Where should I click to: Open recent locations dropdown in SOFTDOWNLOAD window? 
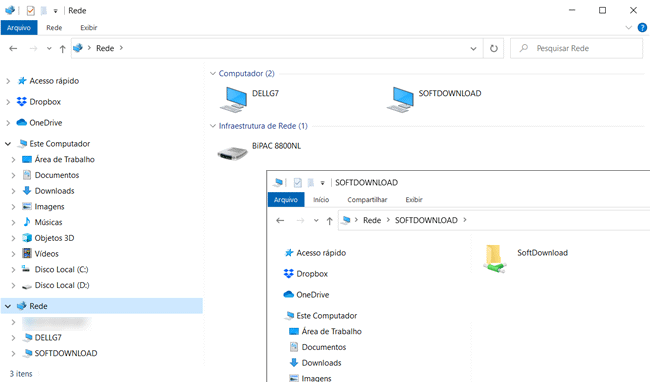click(x=316, y=220)
